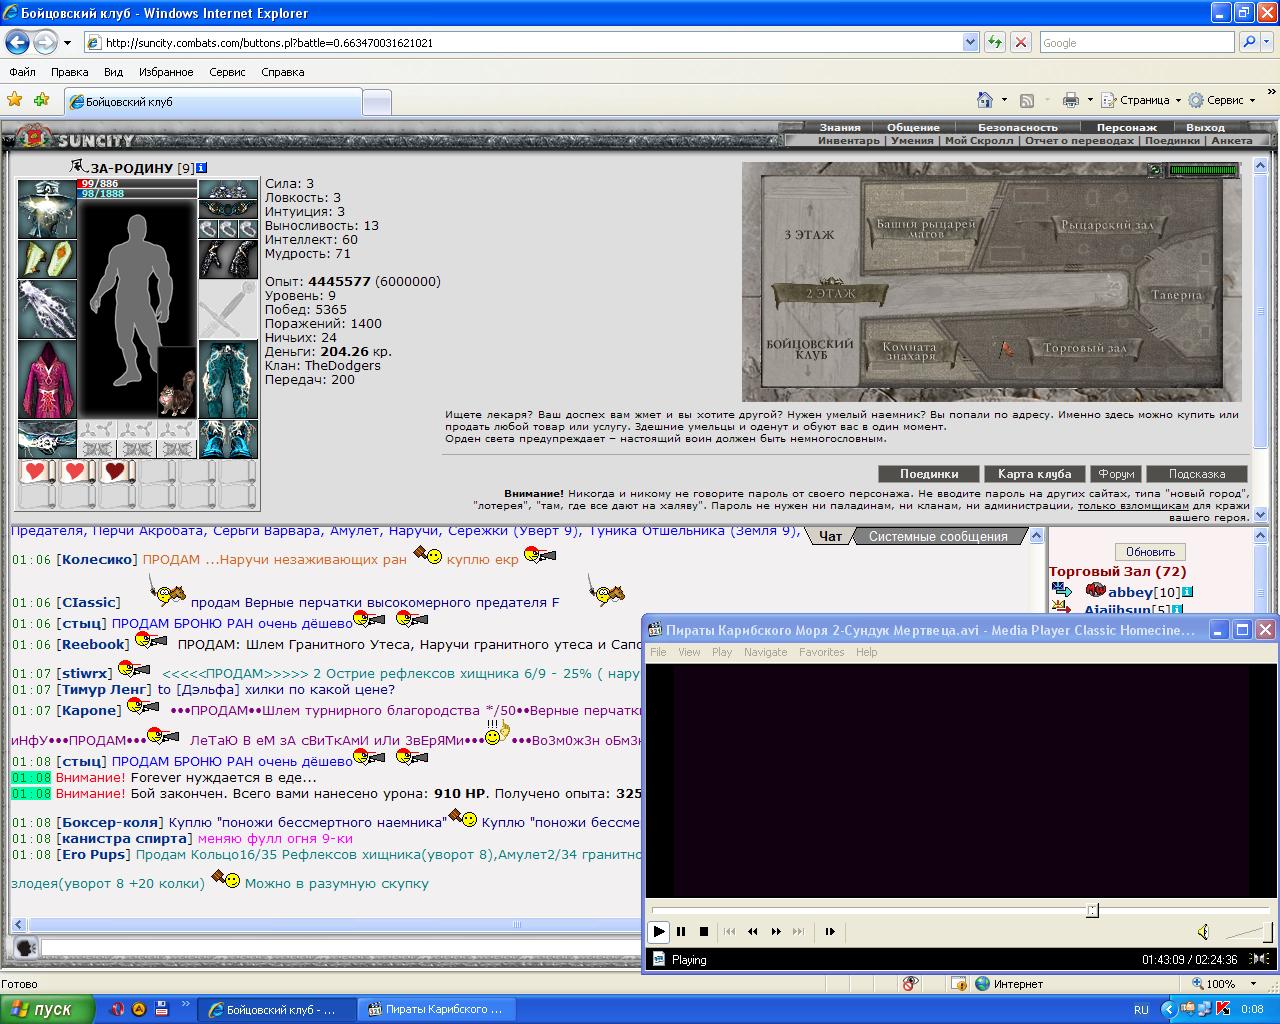Viewport: 1280px width, 1024px height.
Task: Click the Media Player seek bar
Action: coord(962,910)
